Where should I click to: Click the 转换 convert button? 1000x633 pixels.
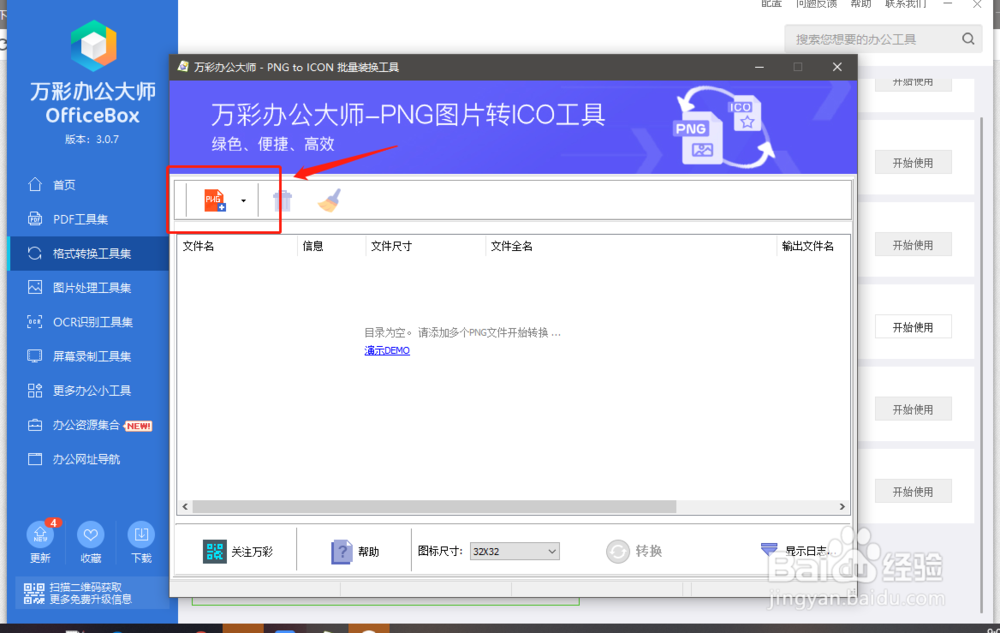tap(634, 551)
